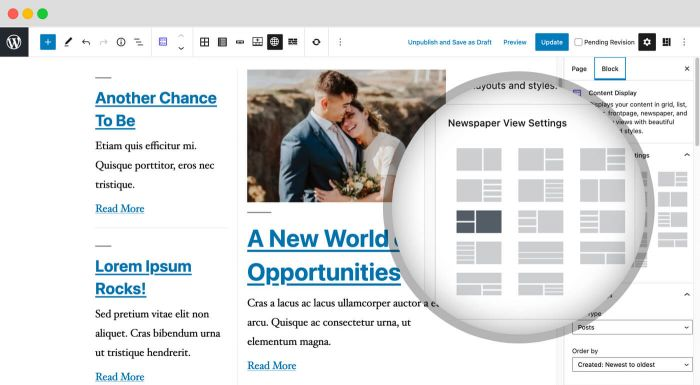Select the dark highlighted newspaper layout thumbnail
This screenshot has width=700, height=385.
pyautogui.click(x=479, y=222)
